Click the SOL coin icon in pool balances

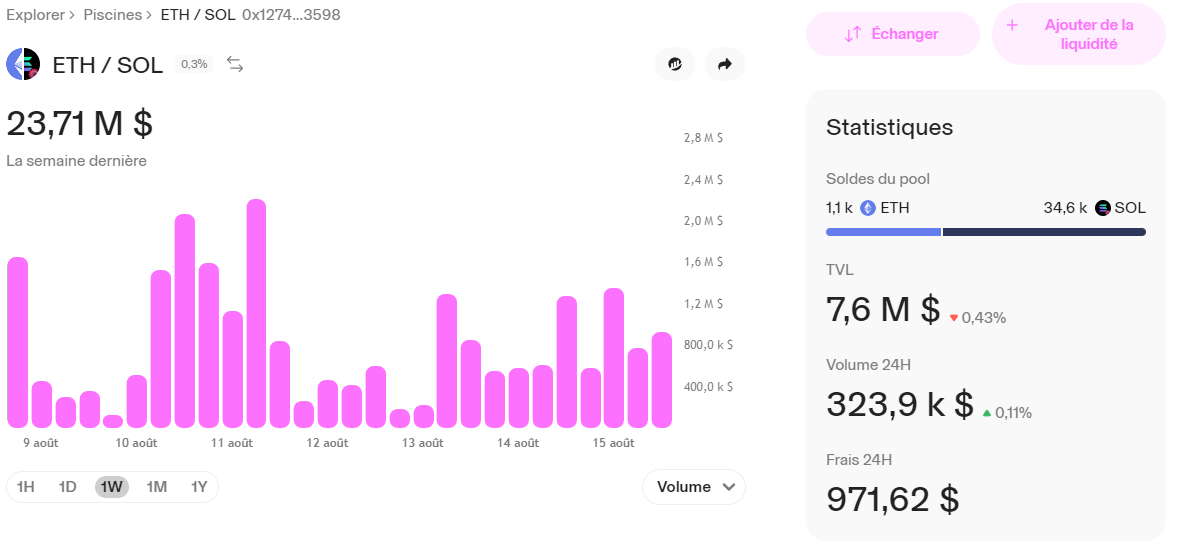point(1103,208)
